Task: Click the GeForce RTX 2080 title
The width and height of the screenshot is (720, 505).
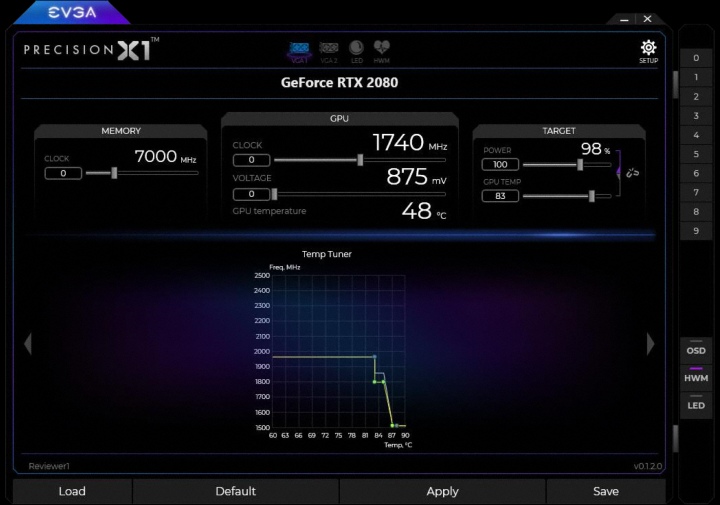Action: 339,83
